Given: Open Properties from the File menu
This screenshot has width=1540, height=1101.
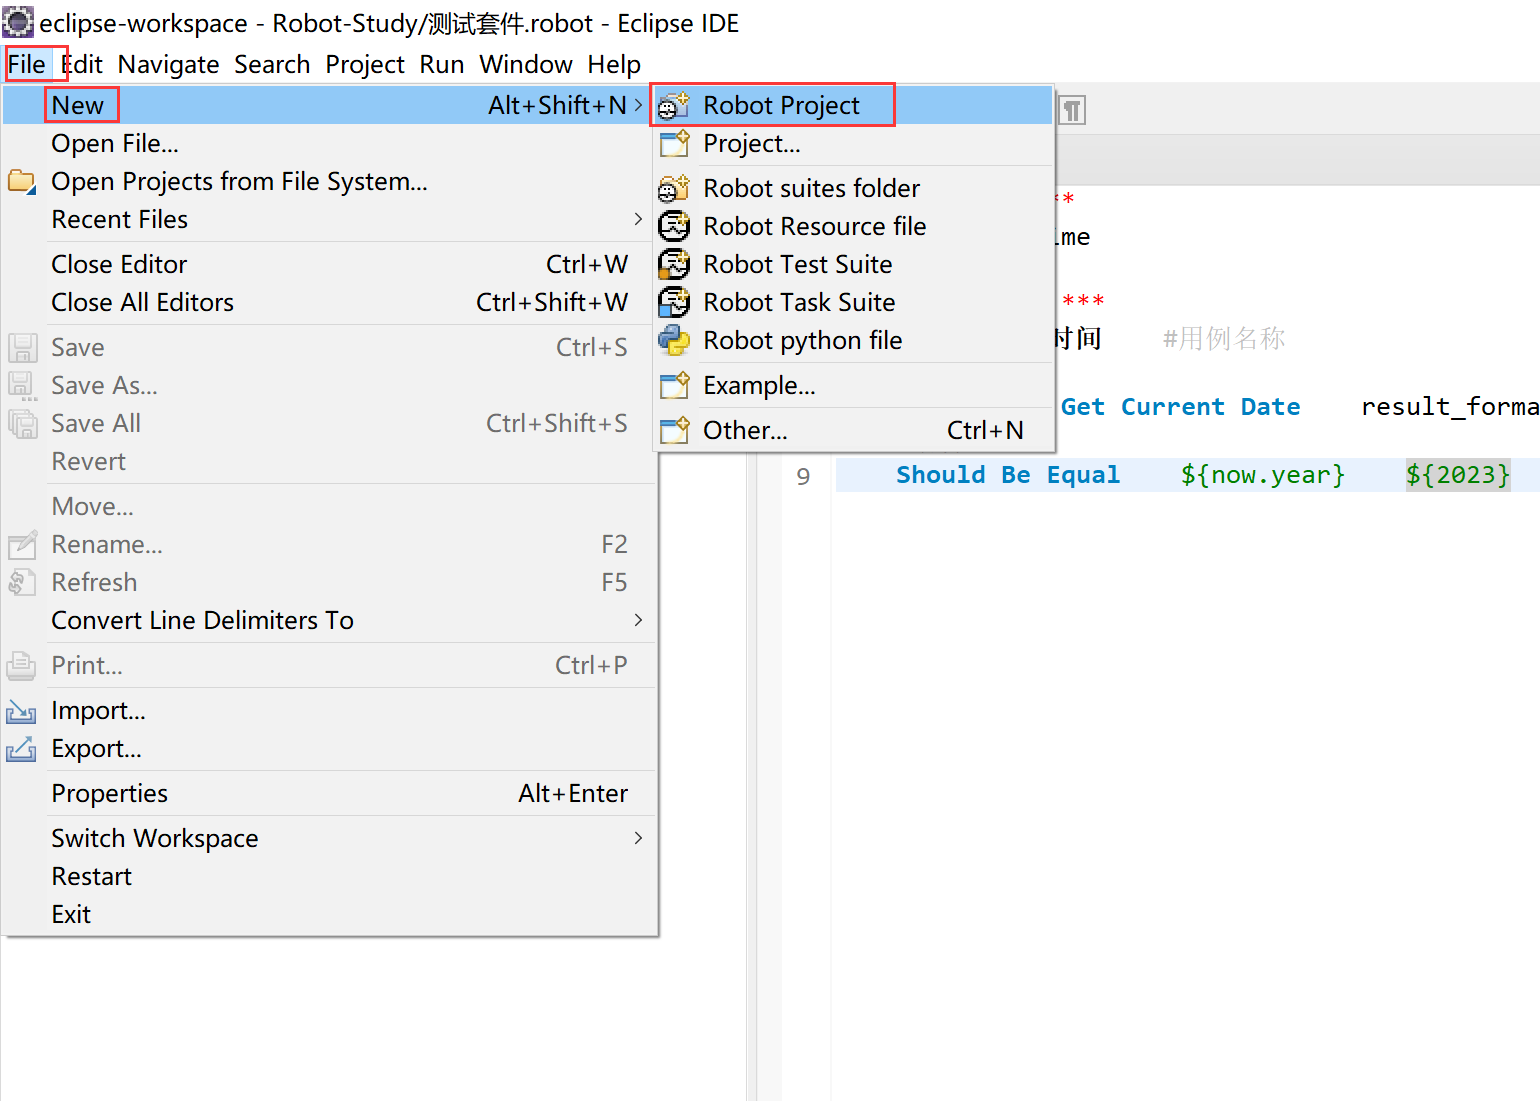Looking at the screenshot, I should pyautogui.click(x=328, y=793).
